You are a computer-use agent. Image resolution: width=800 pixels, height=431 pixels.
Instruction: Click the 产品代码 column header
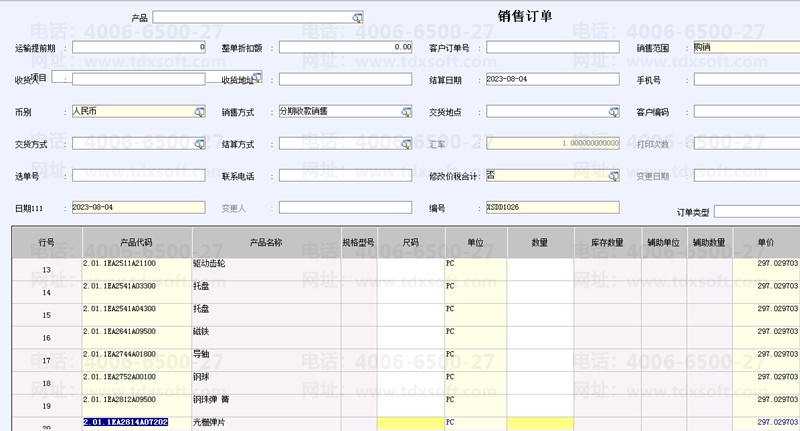[x=137, y=242]
